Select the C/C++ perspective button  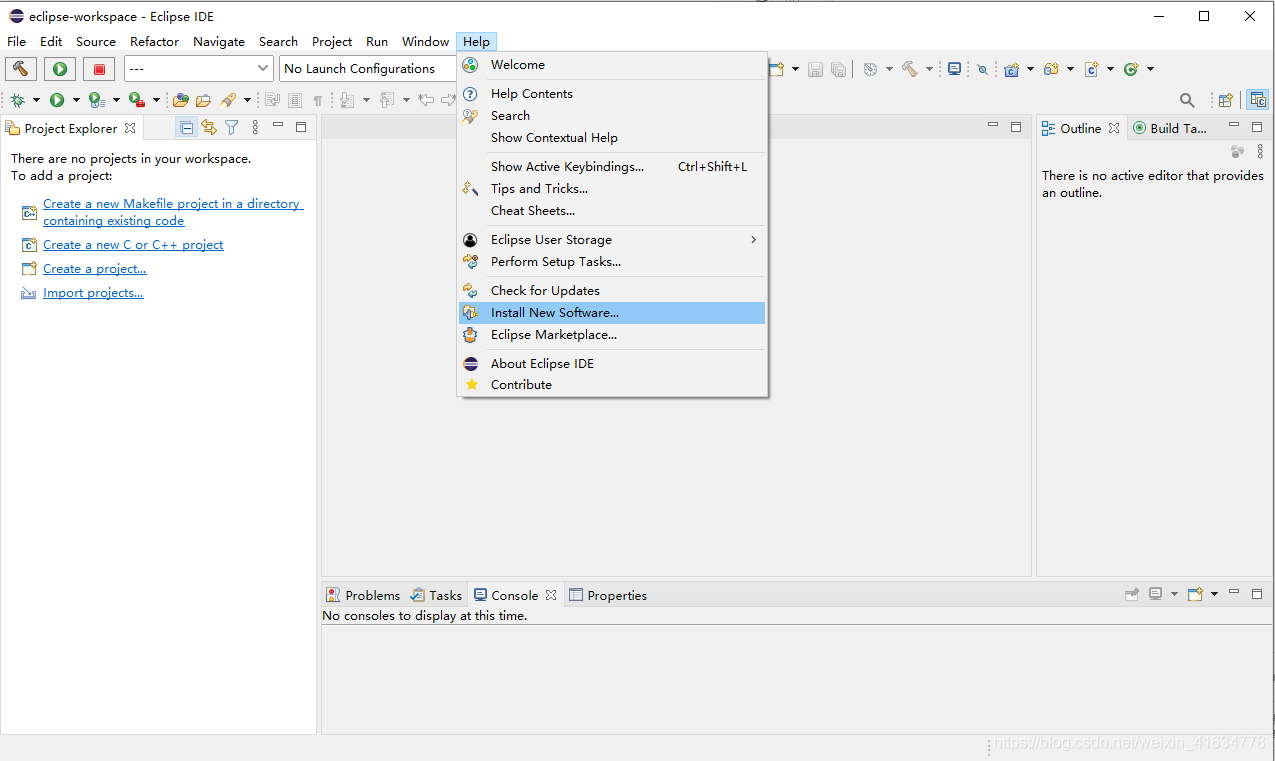tap(1258, 100)
